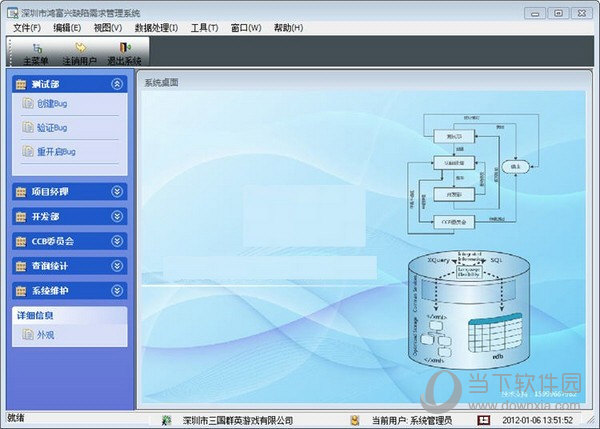600x429 pixels.
Task: Expand the 项目经理 panel
Action: 117,191
